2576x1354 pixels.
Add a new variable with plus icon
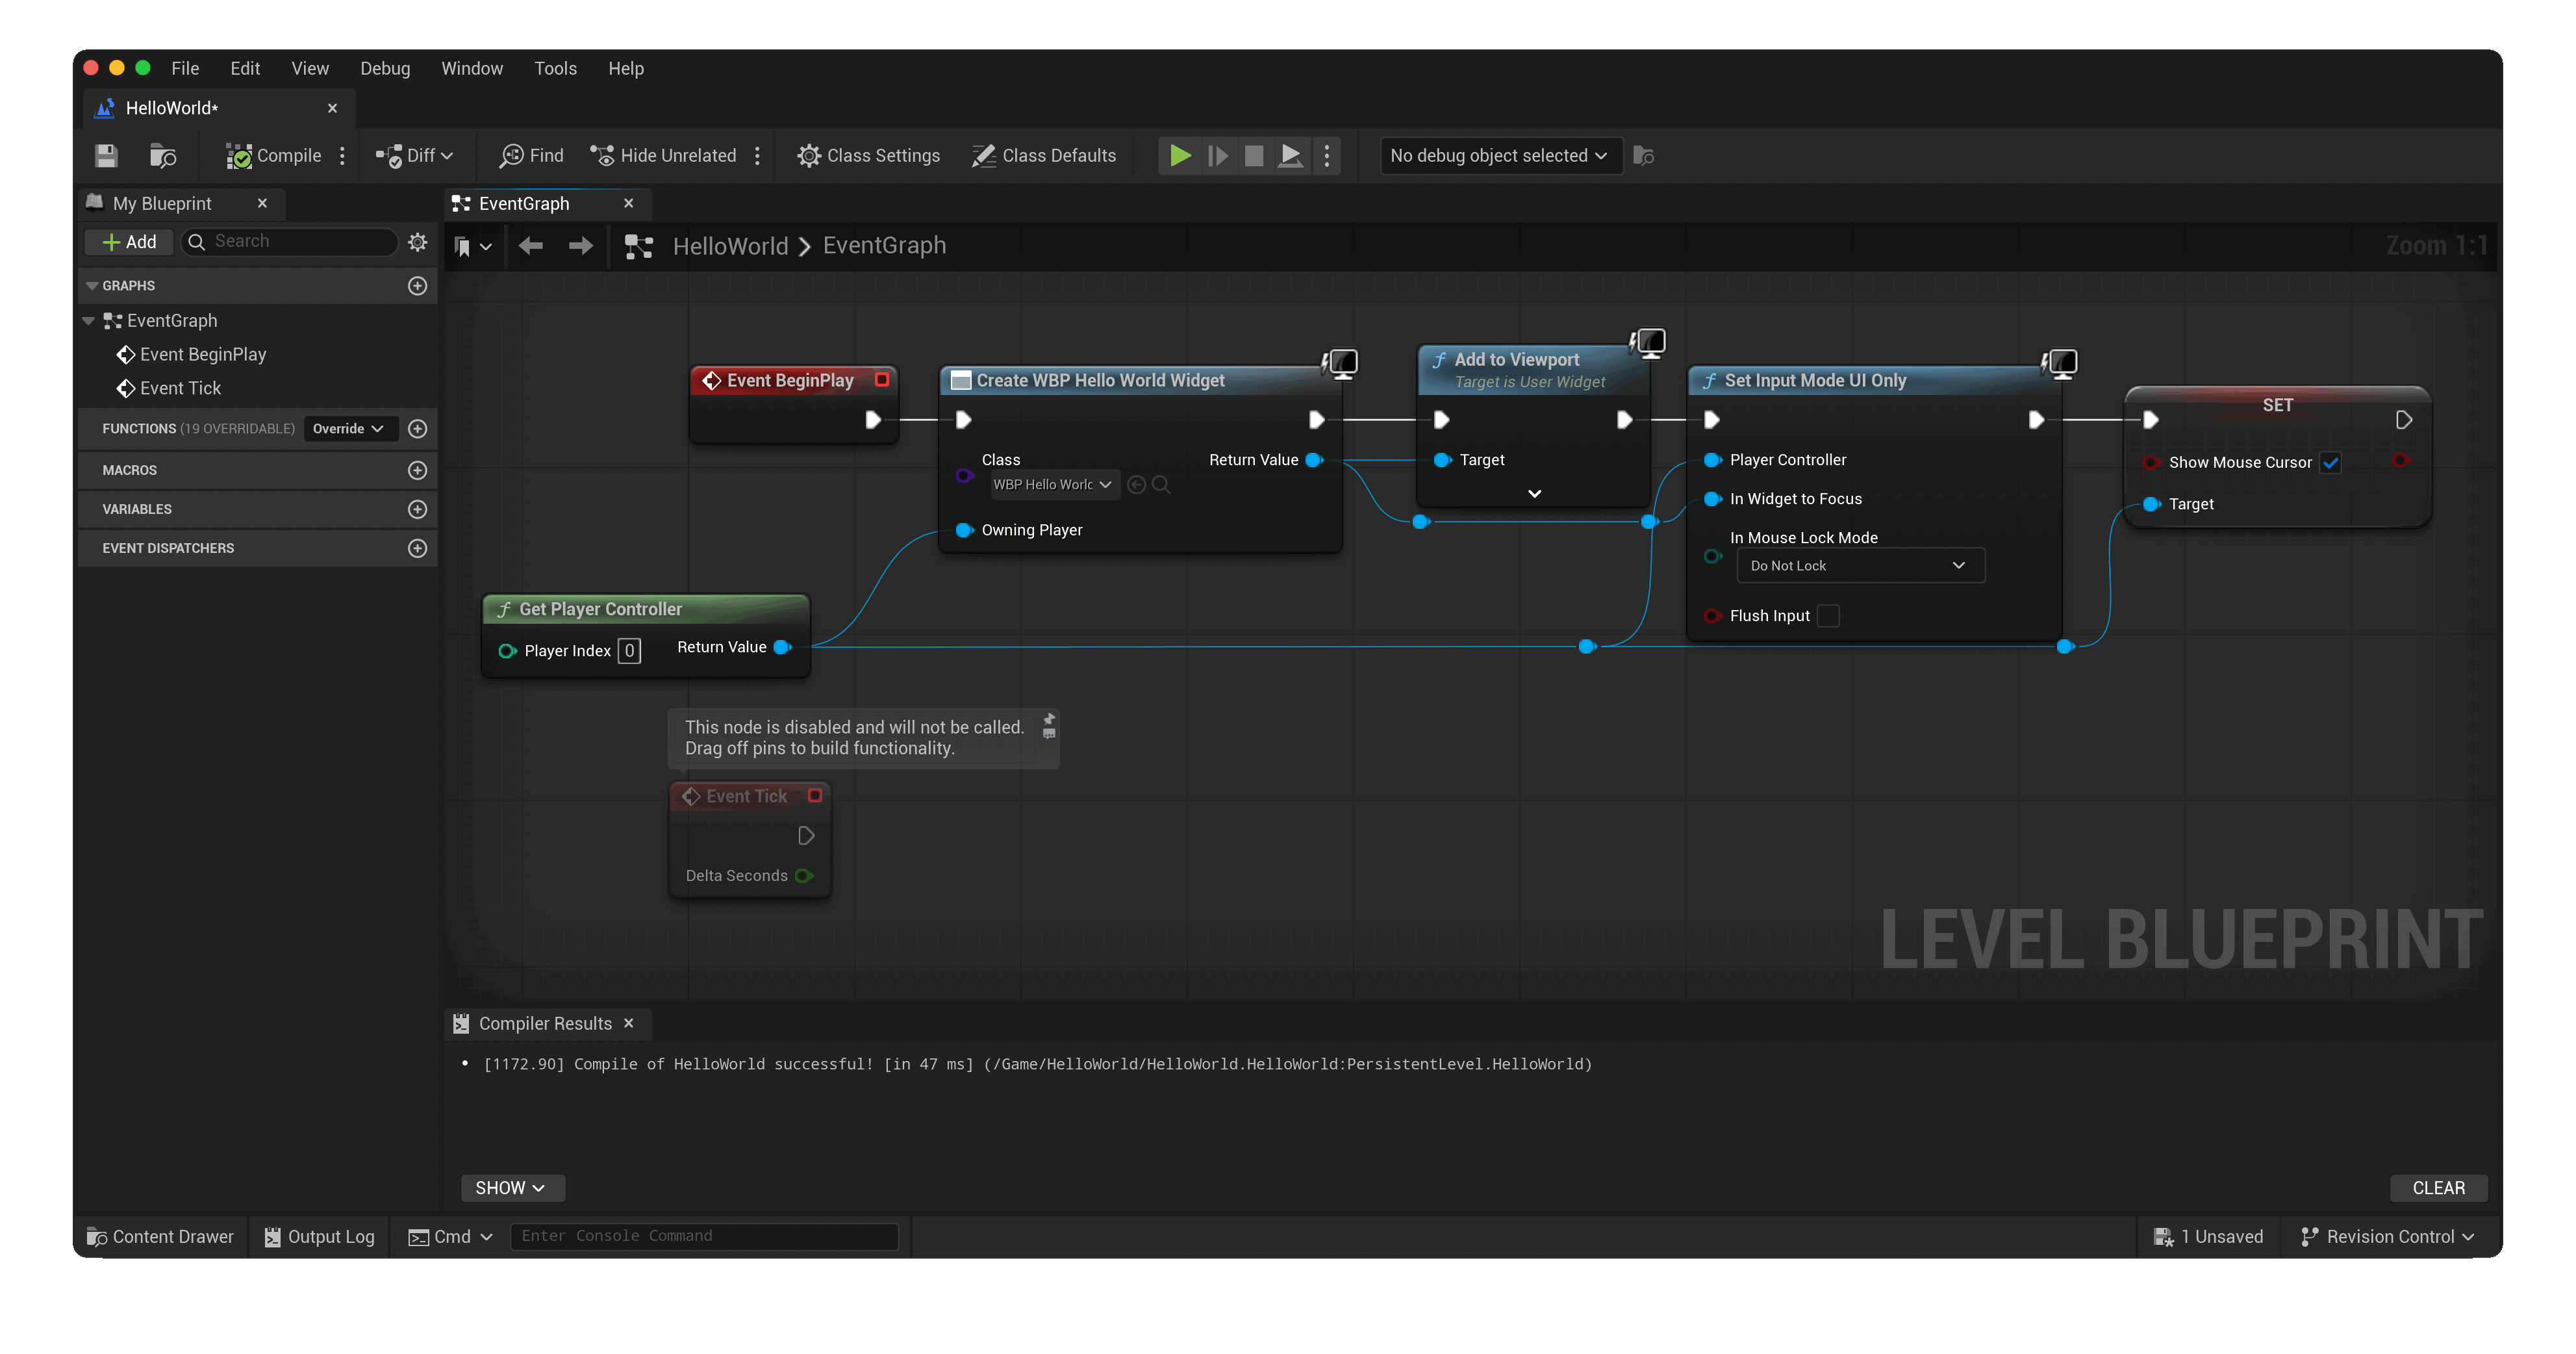coord(418,509)
